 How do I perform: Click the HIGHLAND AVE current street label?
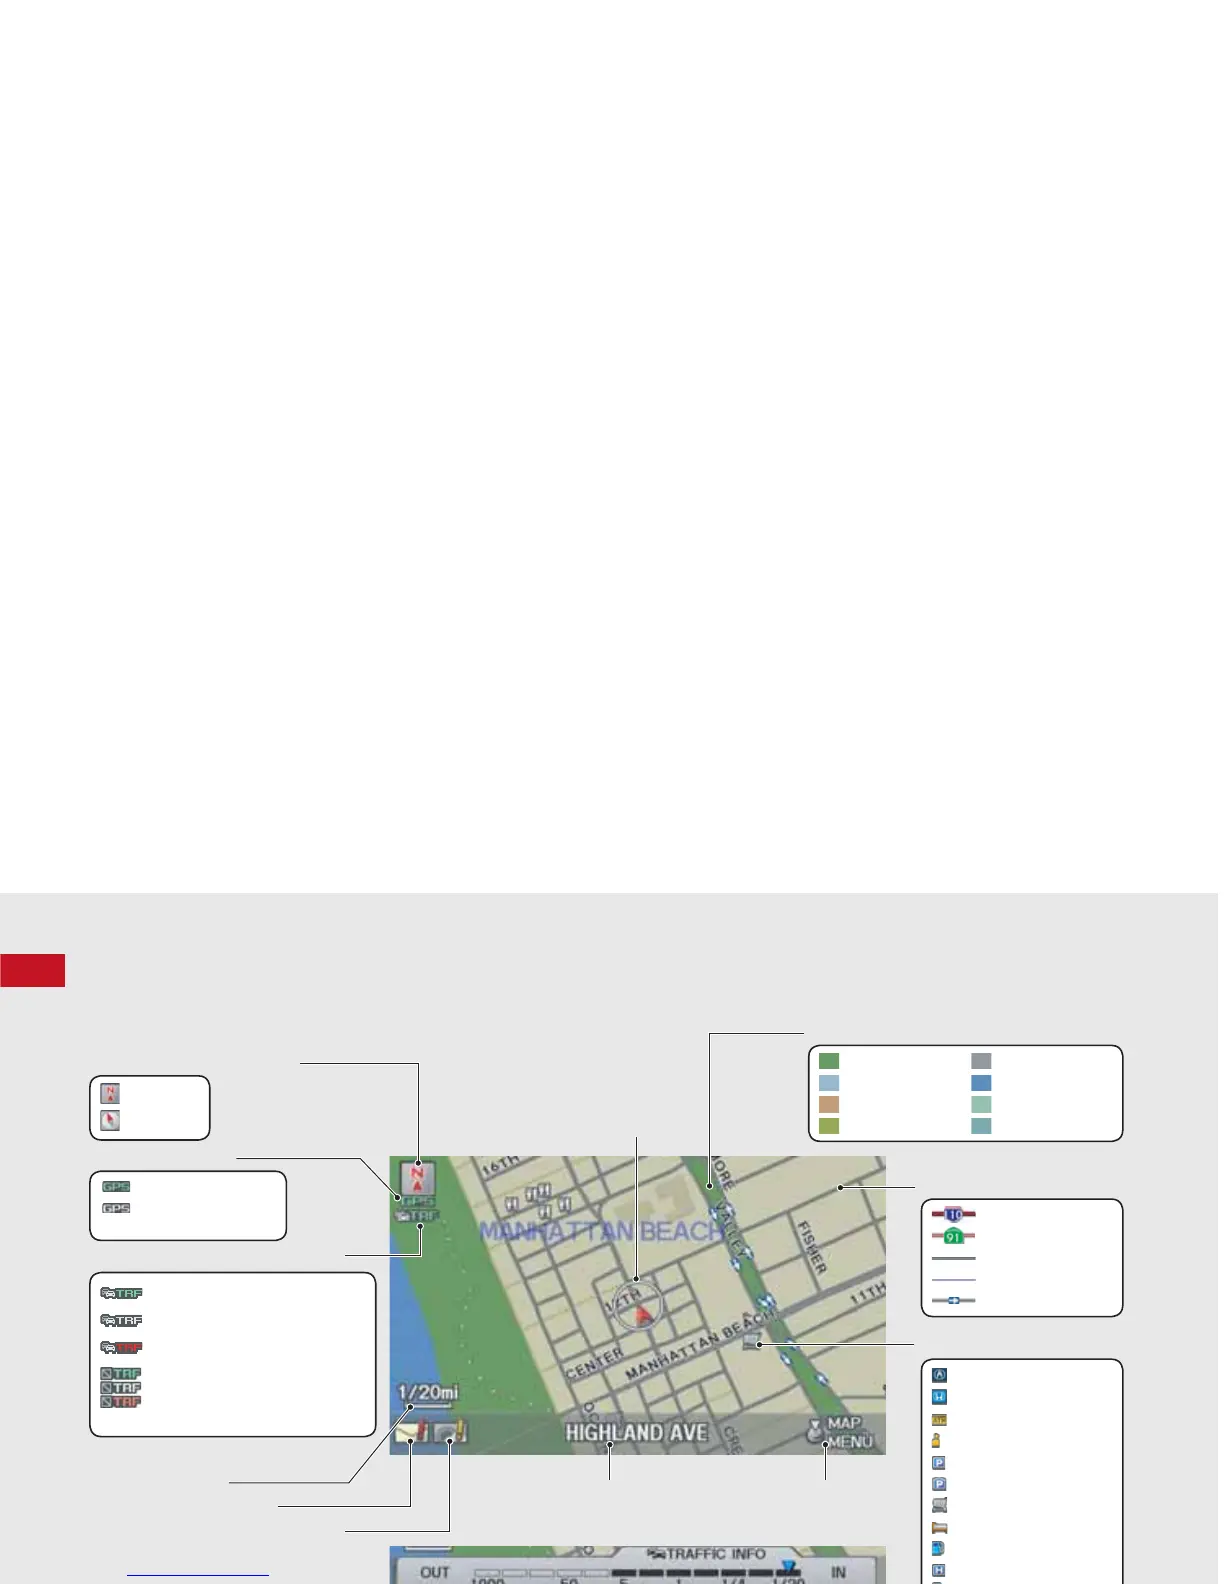pyautogui.click(x=636, y=1432)
